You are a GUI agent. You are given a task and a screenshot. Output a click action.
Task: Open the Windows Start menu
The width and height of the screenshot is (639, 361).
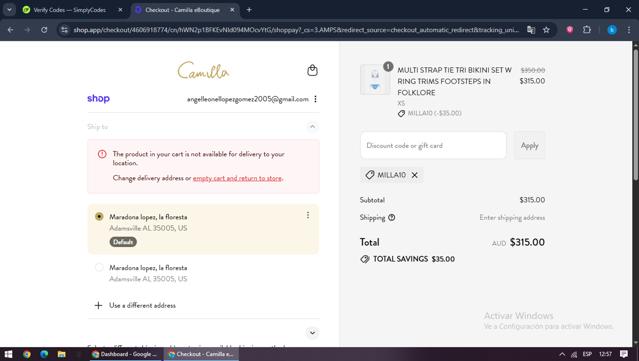pos(8,354)
